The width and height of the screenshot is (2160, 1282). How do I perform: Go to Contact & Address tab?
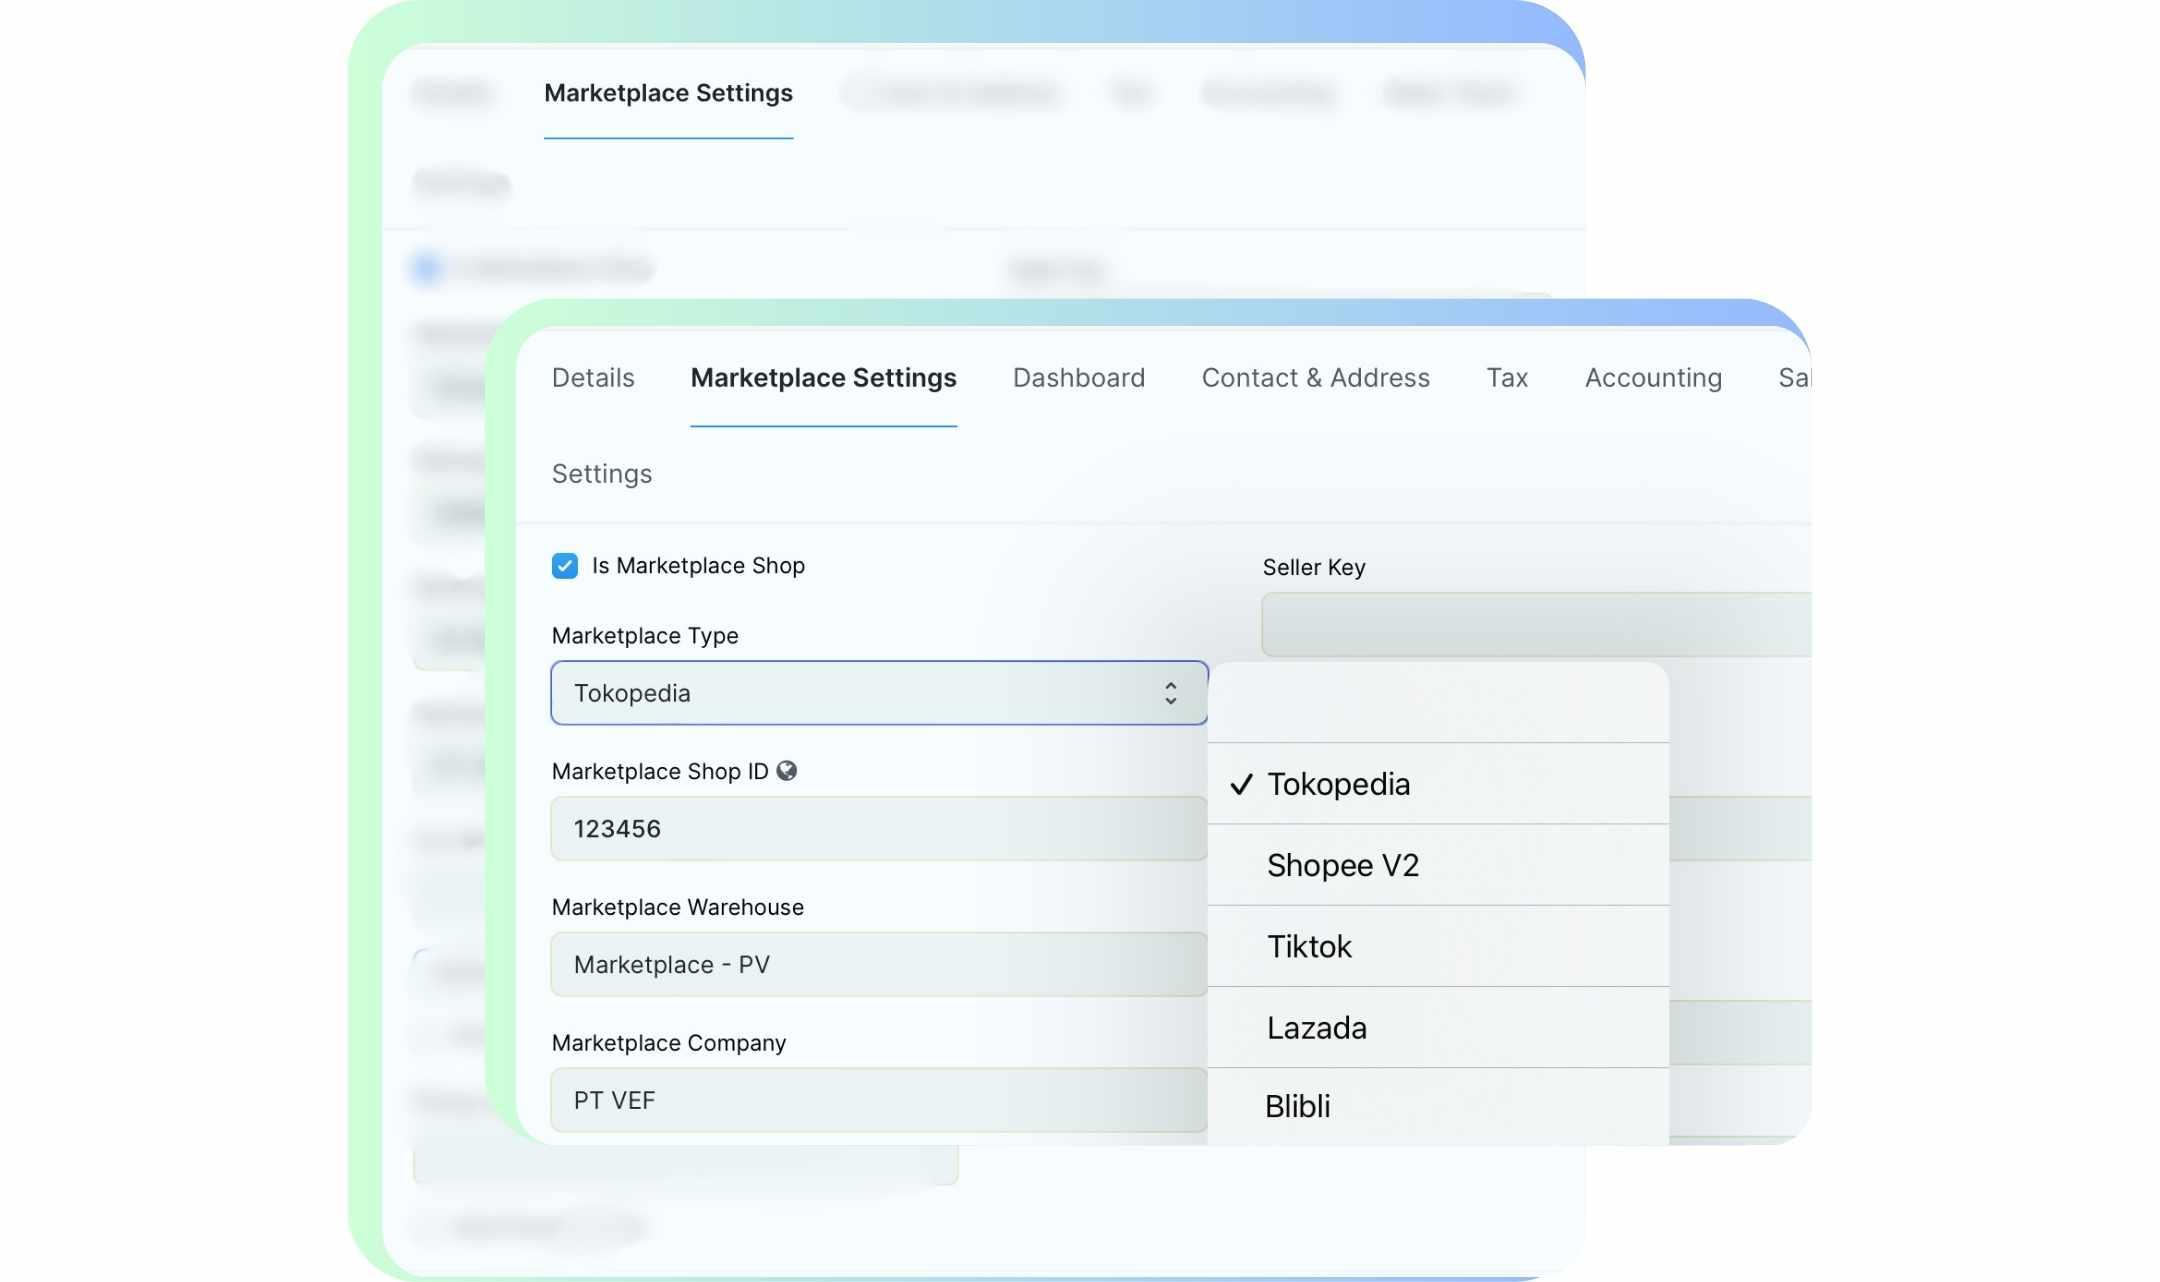coord(1315,378)
